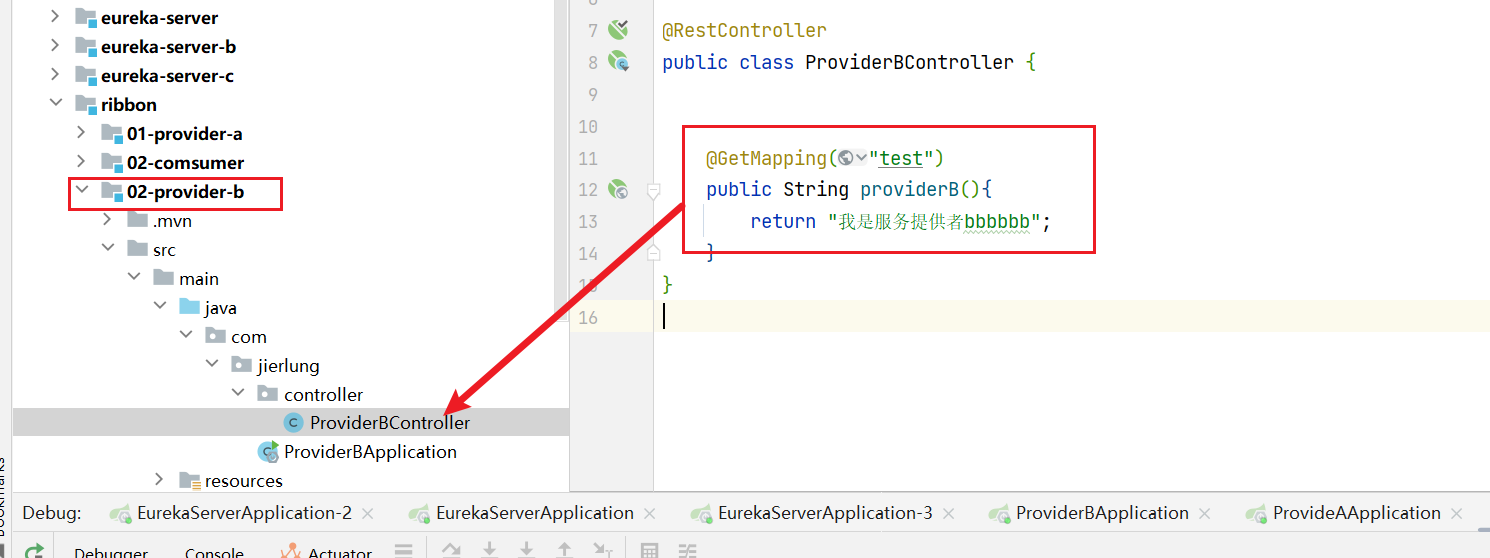
Task: Select the eureka-server-b tree row
Action: [x=290, y=46]
